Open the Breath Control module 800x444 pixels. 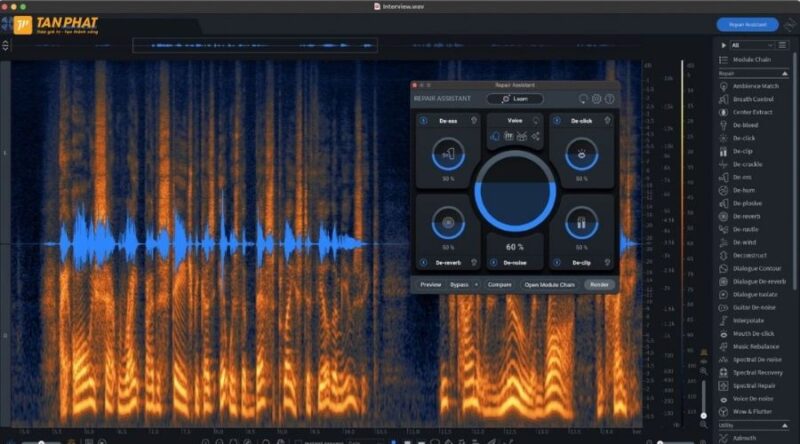coord(752,99)
